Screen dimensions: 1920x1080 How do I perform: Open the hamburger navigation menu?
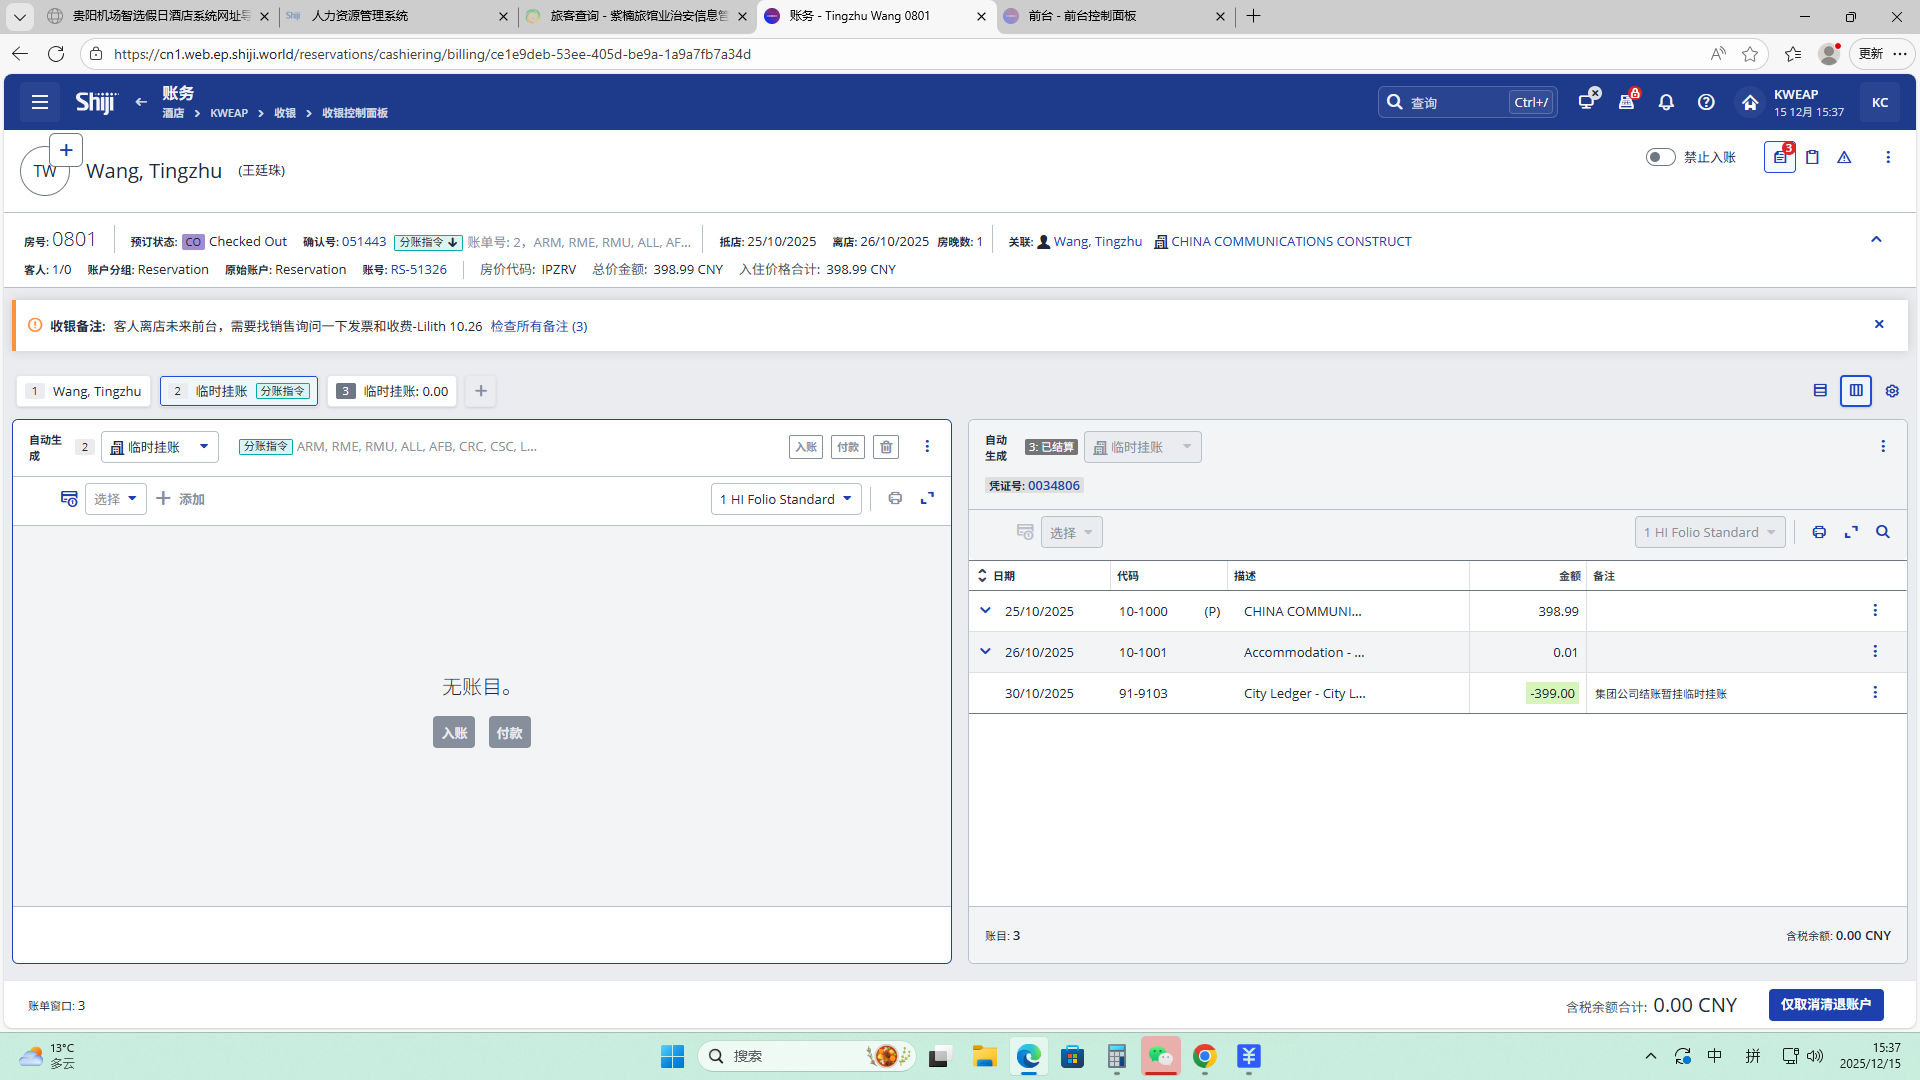tap(40, 102)
